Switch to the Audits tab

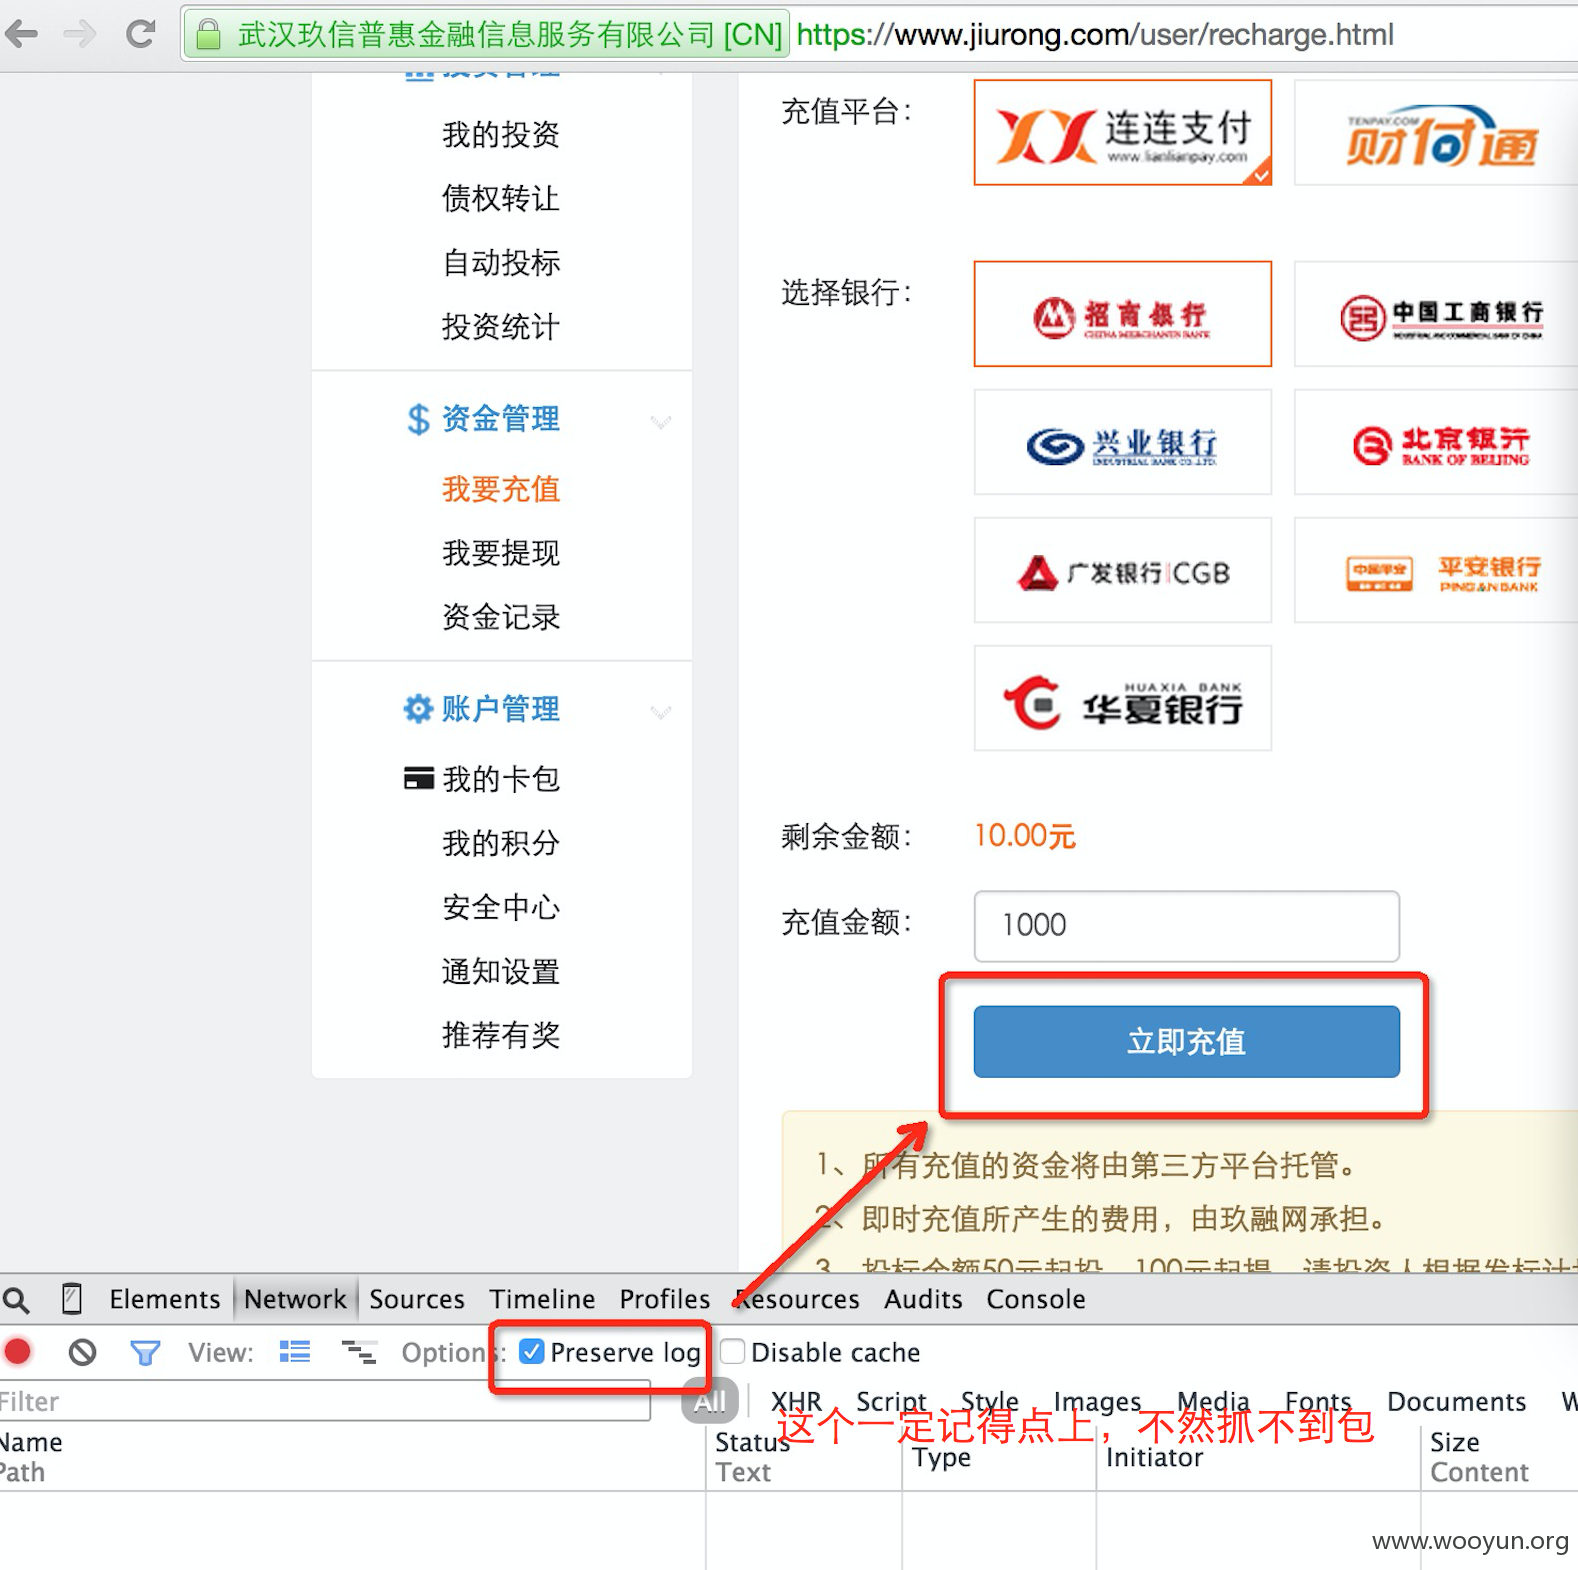pyautogui.click(x=923, y=1299)
